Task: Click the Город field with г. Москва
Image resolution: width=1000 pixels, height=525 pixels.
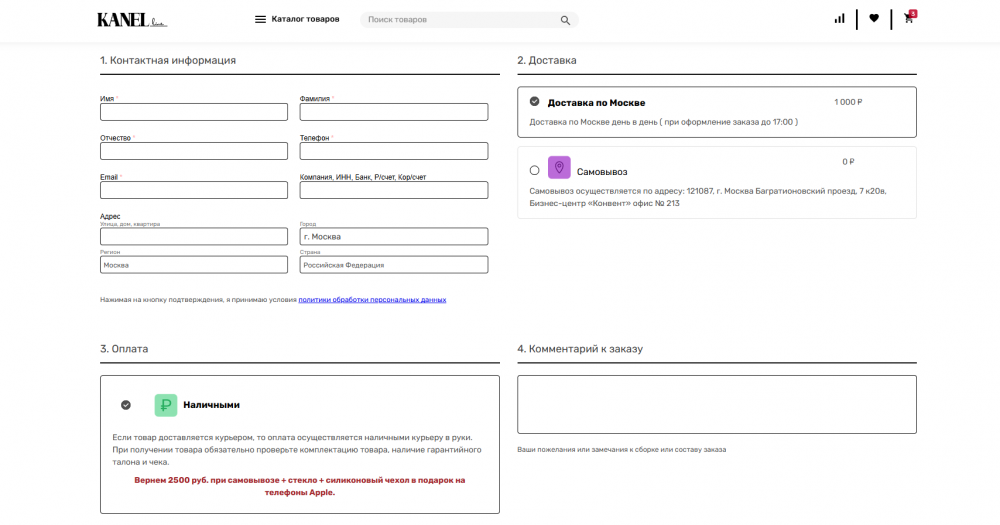Action: 393,237
